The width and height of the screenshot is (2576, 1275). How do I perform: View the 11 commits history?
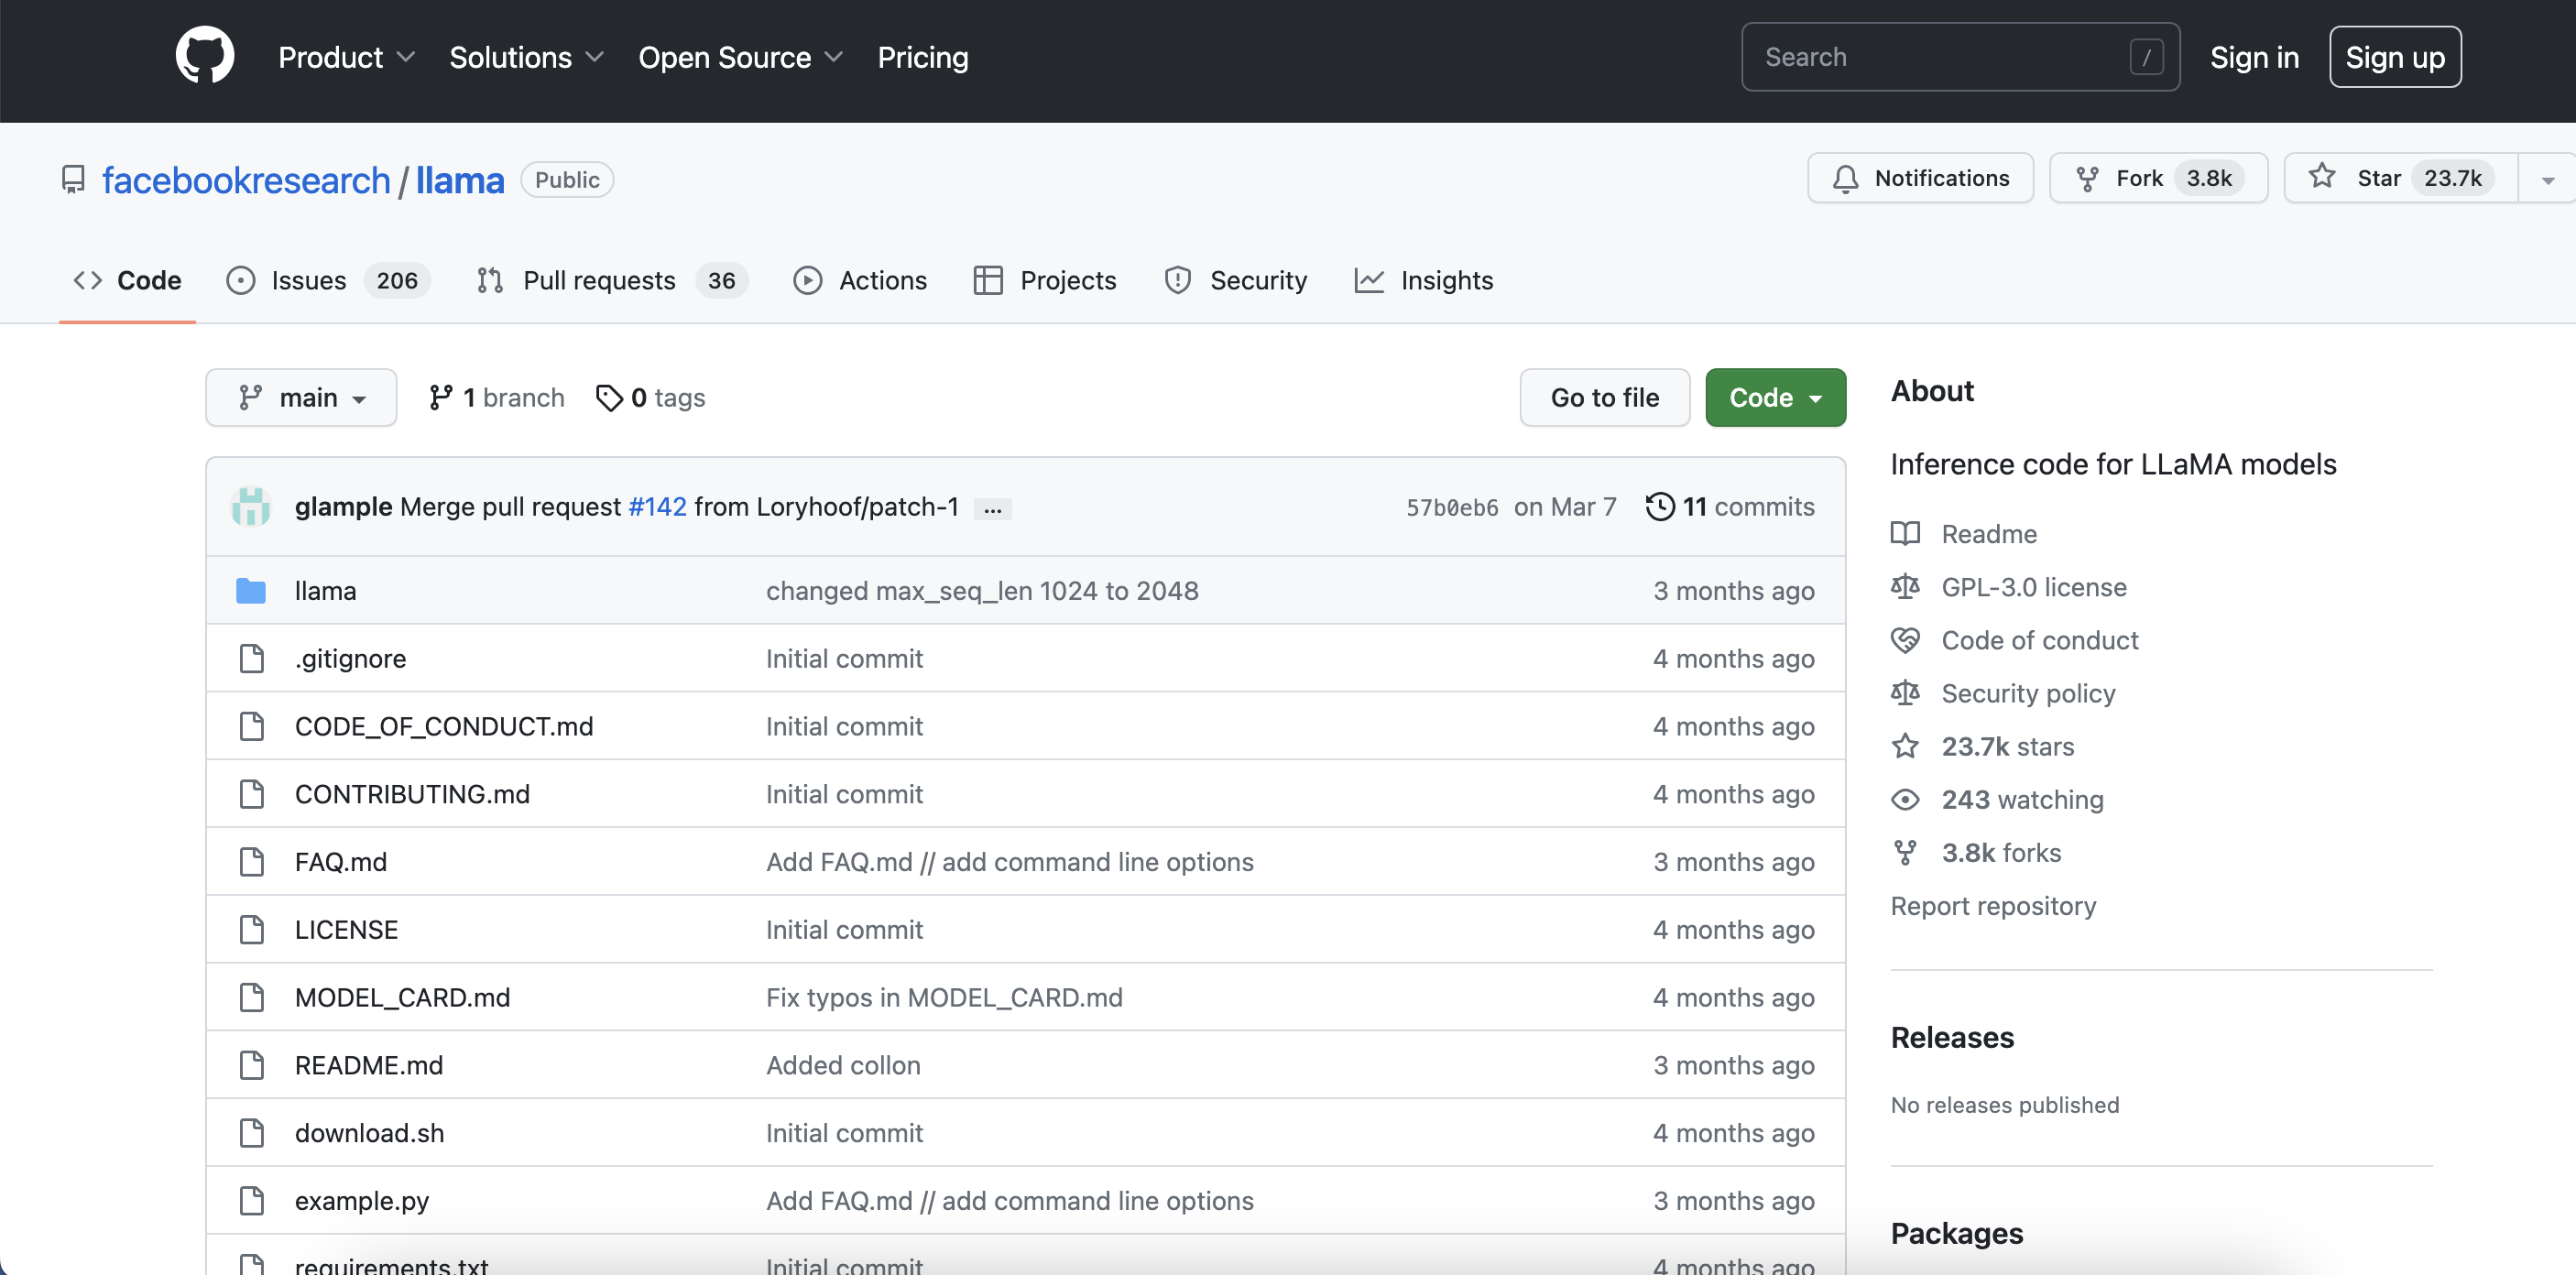click(x=1730, y=507)
